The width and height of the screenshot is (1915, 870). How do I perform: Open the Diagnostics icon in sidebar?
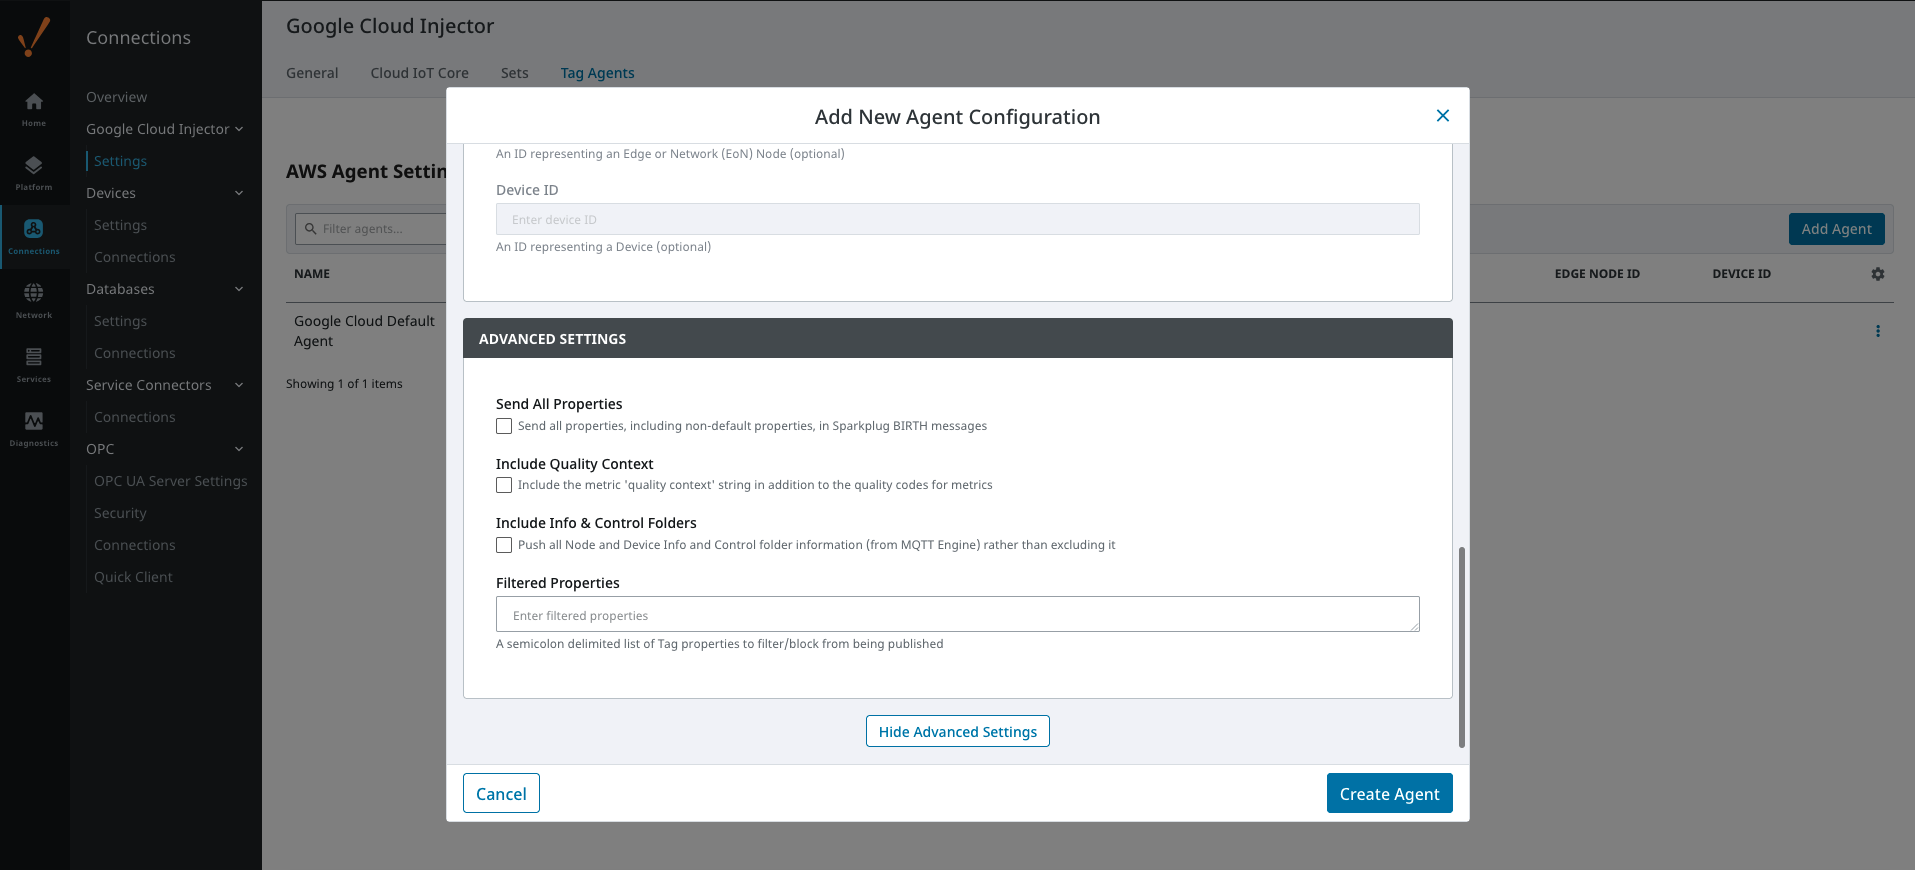(34, 421)
